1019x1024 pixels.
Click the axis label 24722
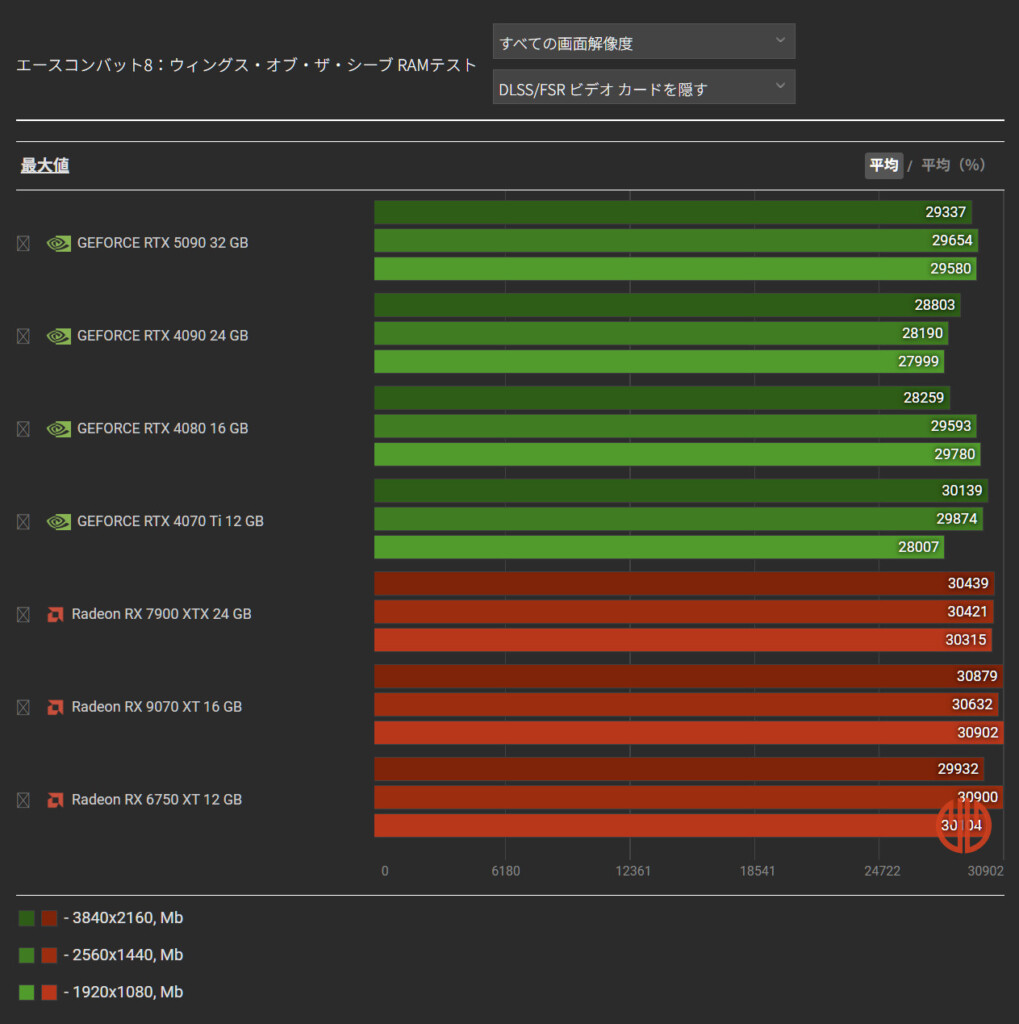[882, 871]
